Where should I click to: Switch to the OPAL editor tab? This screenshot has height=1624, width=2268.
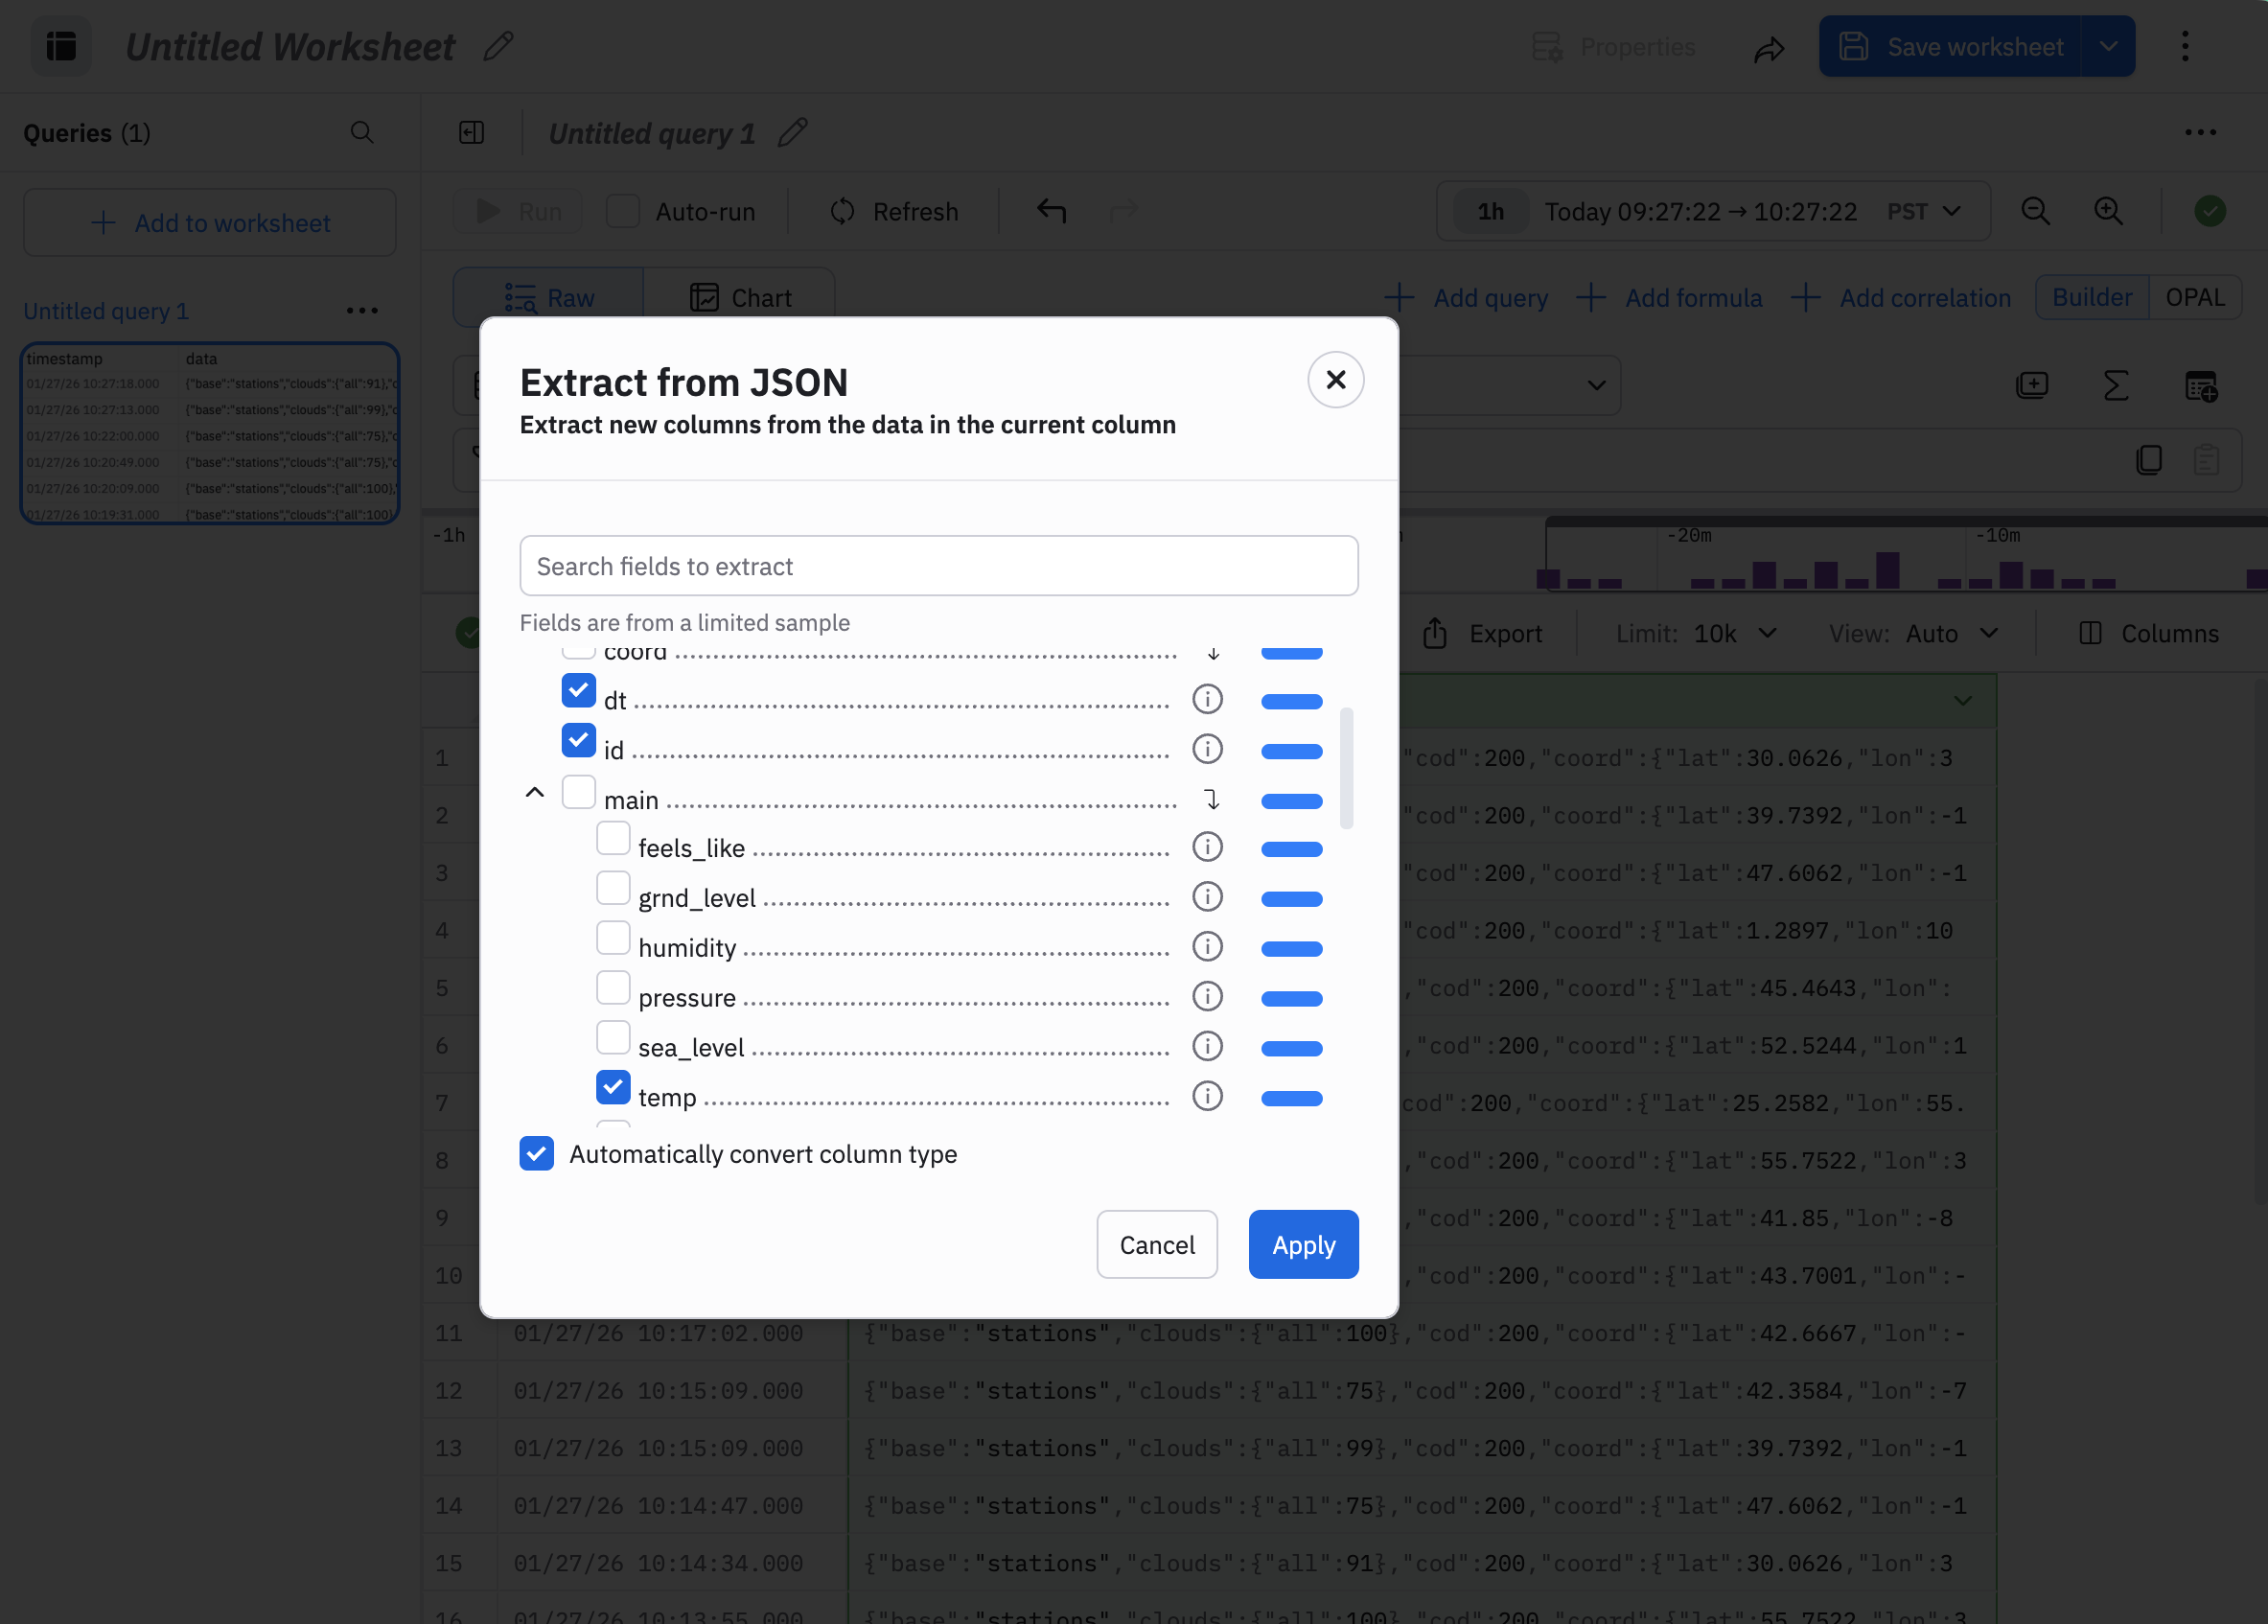(x=2194, y=298)
